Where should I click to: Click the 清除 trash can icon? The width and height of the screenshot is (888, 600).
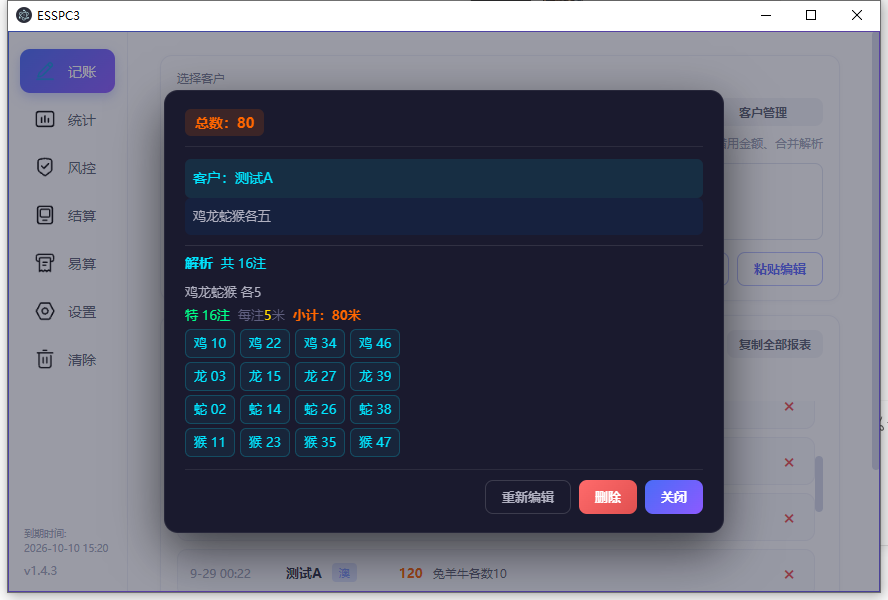(45, 359)
